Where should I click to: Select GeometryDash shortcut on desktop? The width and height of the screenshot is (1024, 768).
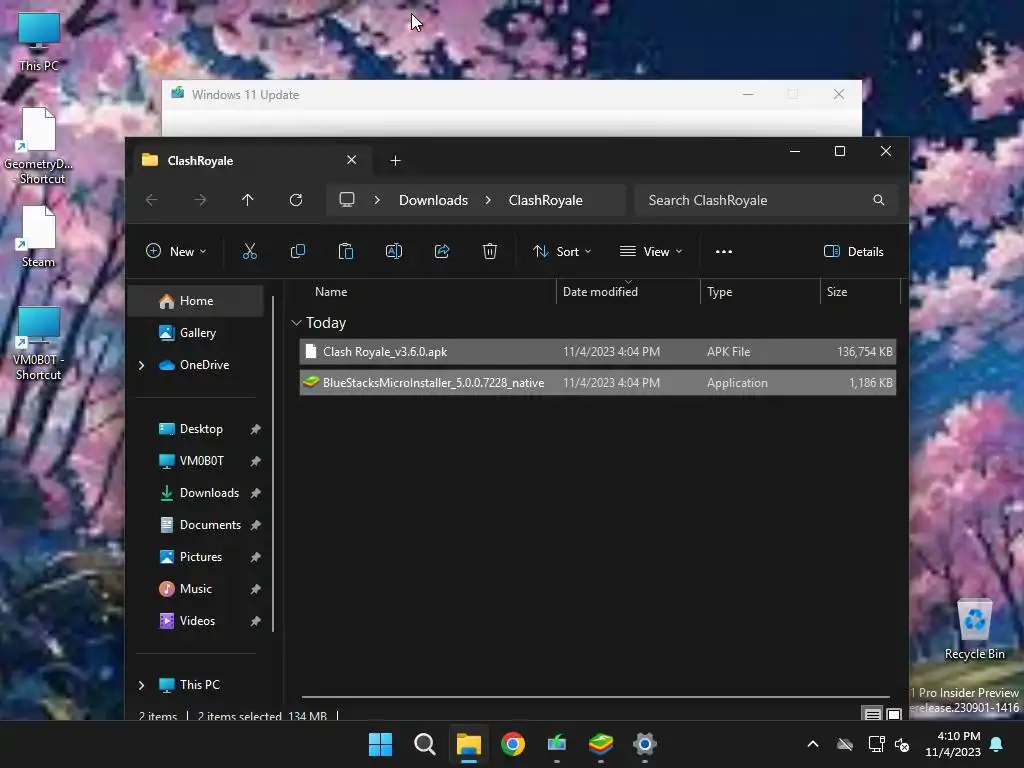click(39, 146)
